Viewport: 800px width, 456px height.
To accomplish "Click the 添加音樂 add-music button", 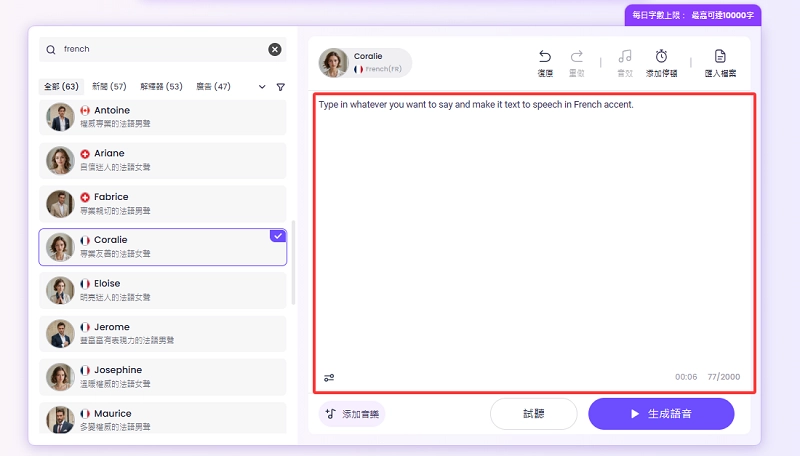I will pos(352,414).
